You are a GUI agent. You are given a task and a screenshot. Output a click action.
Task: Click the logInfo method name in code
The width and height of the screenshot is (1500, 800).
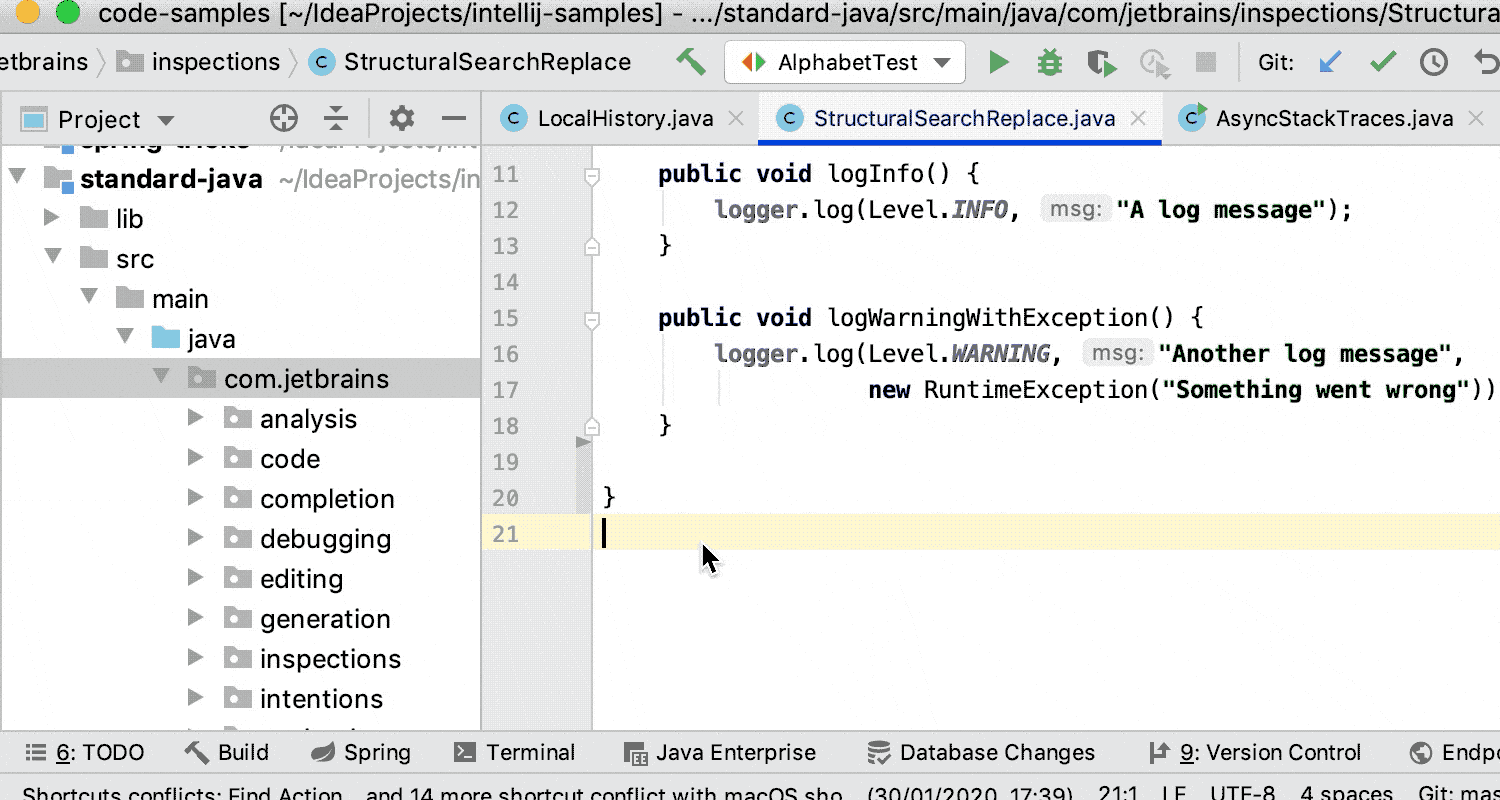pos(875,174)
